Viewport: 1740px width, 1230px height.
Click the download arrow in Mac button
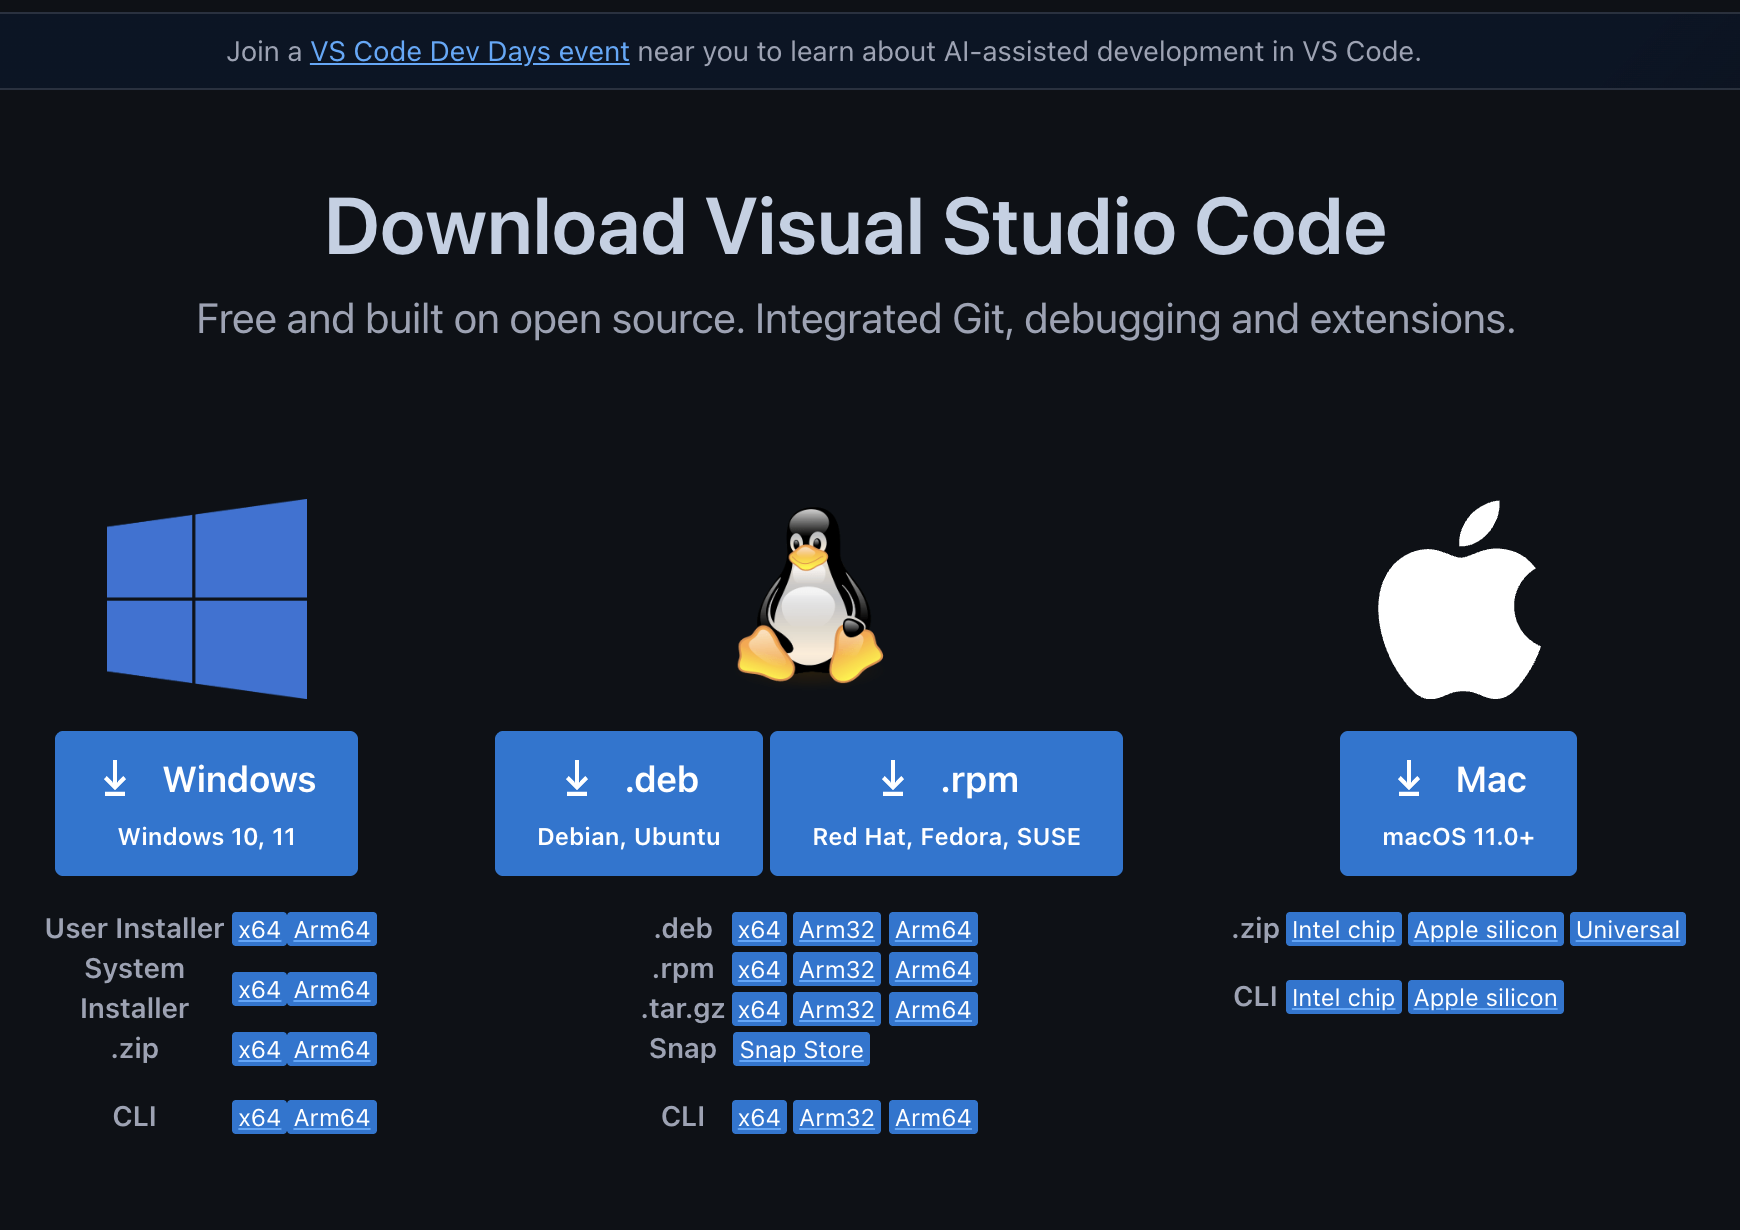[x=1409, y=778]
